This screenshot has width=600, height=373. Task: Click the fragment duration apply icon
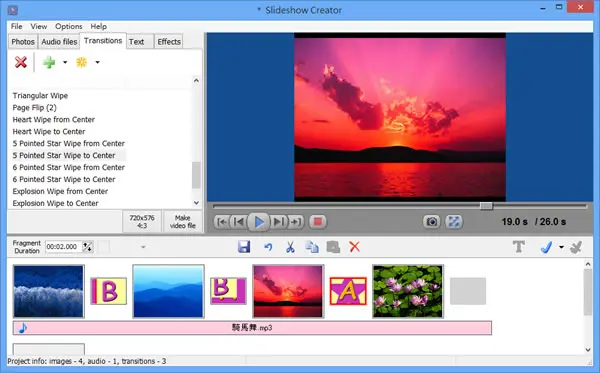88,247
